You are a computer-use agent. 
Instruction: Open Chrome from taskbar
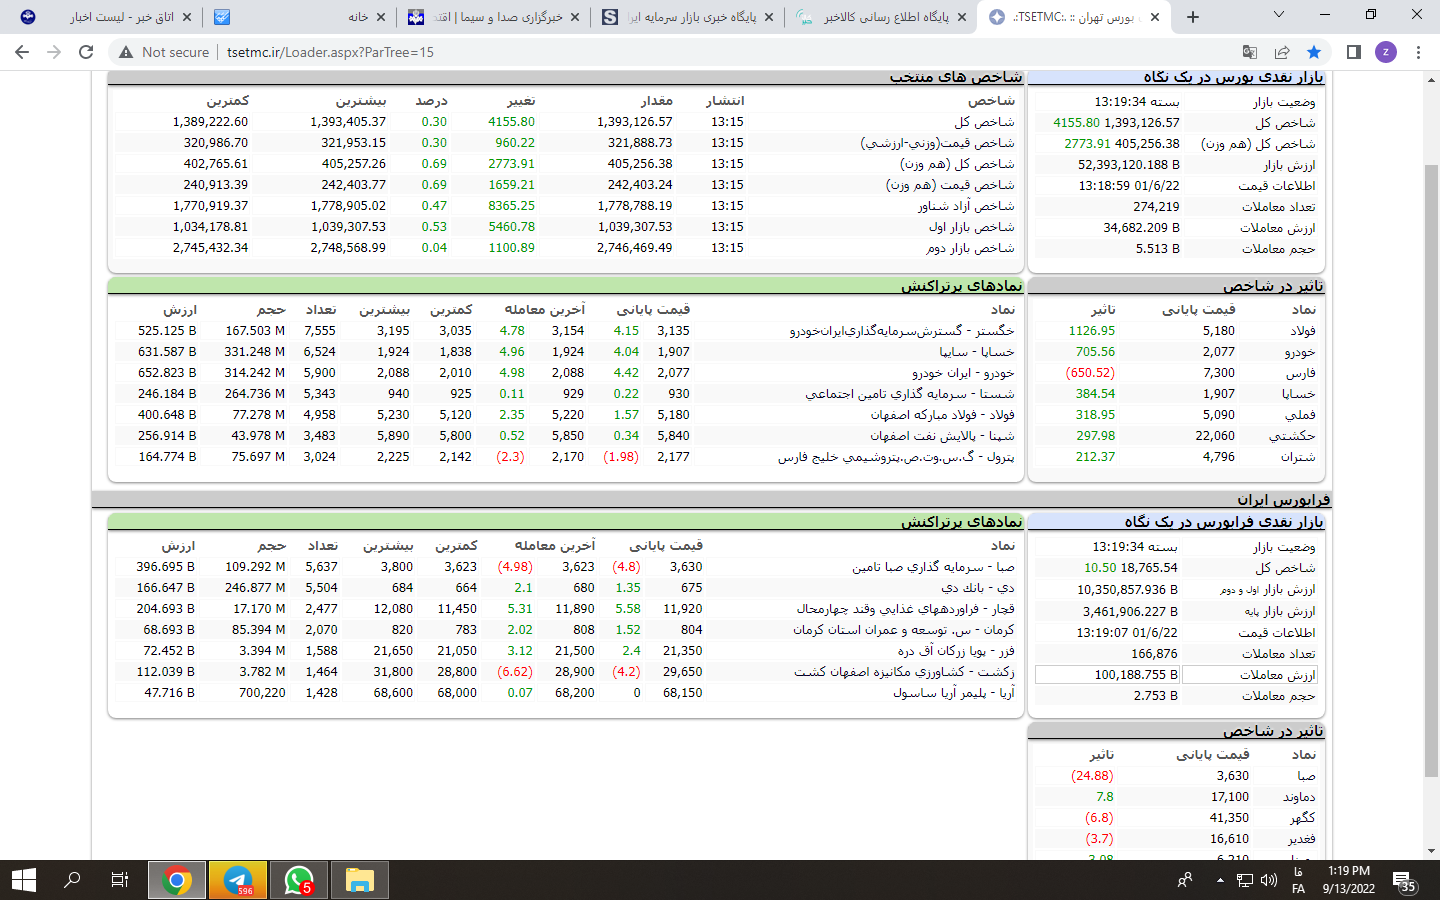[x=177, y=880]
